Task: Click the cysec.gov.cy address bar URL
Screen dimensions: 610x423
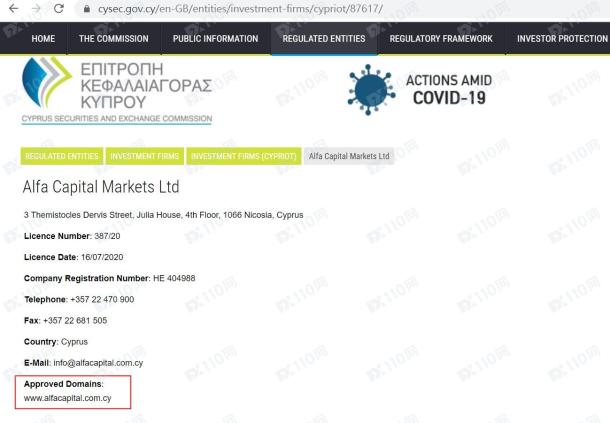Action: click(x=240, y=9)
